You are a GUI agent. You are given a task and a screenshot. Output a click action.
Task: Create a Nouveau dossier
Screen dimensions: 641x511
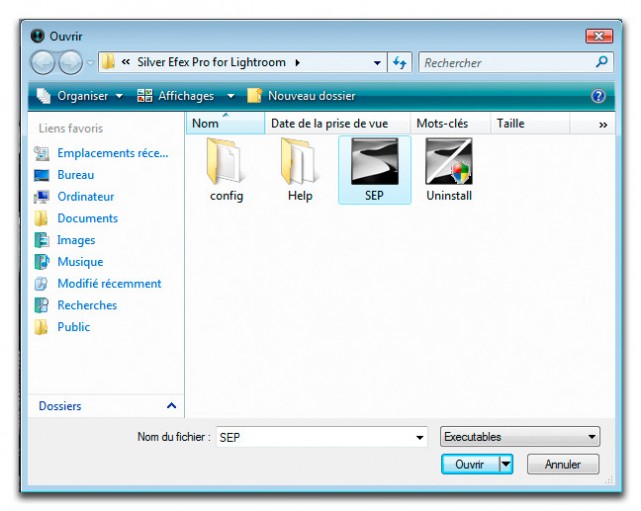click(x=301, y=96)
